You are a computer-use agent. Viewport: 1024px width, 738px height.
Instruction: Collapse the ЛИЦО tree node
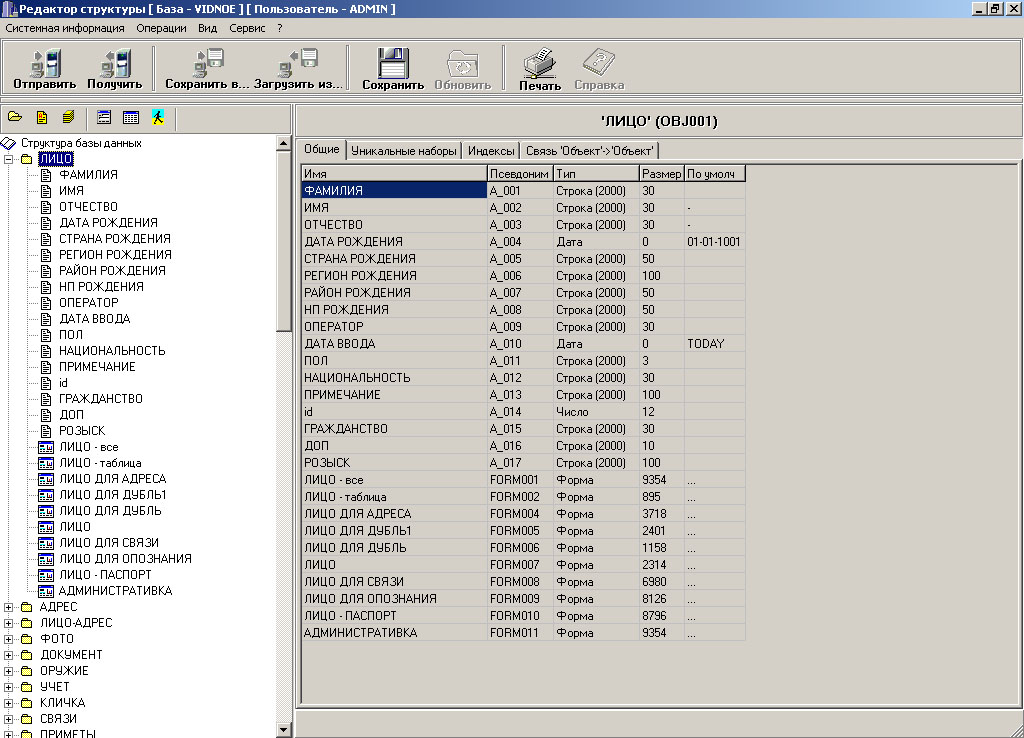[10, 159]
